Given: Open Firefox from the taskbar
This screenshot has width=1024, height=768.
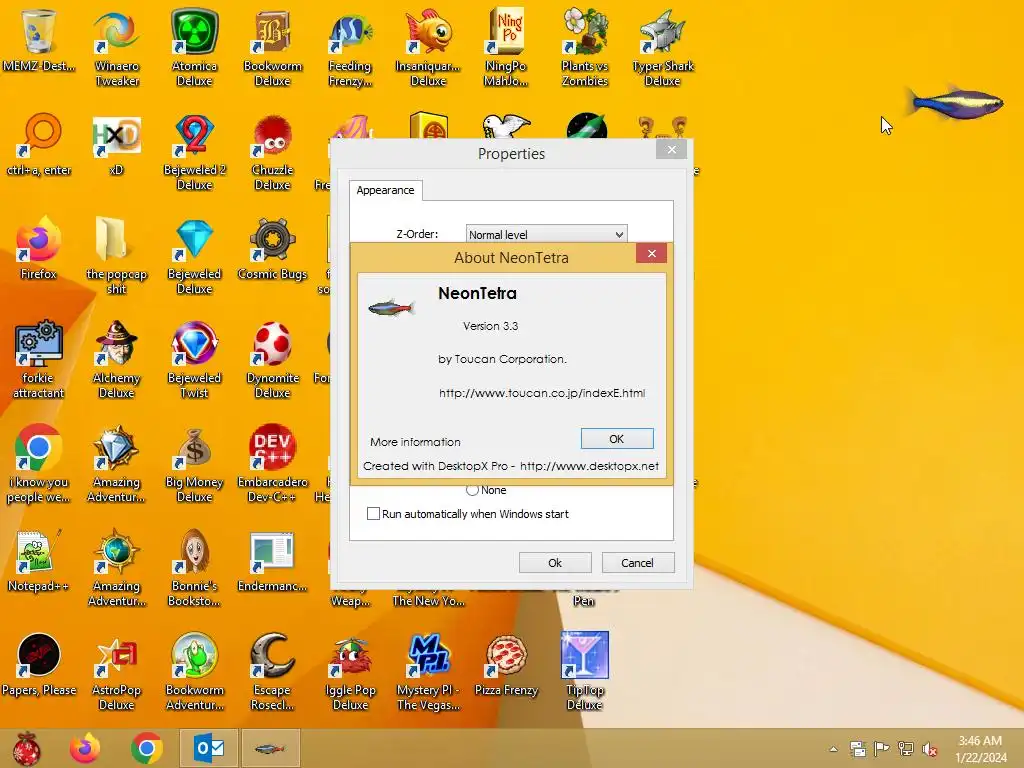Looking at the screenshot, I should (x=85, y=748).
